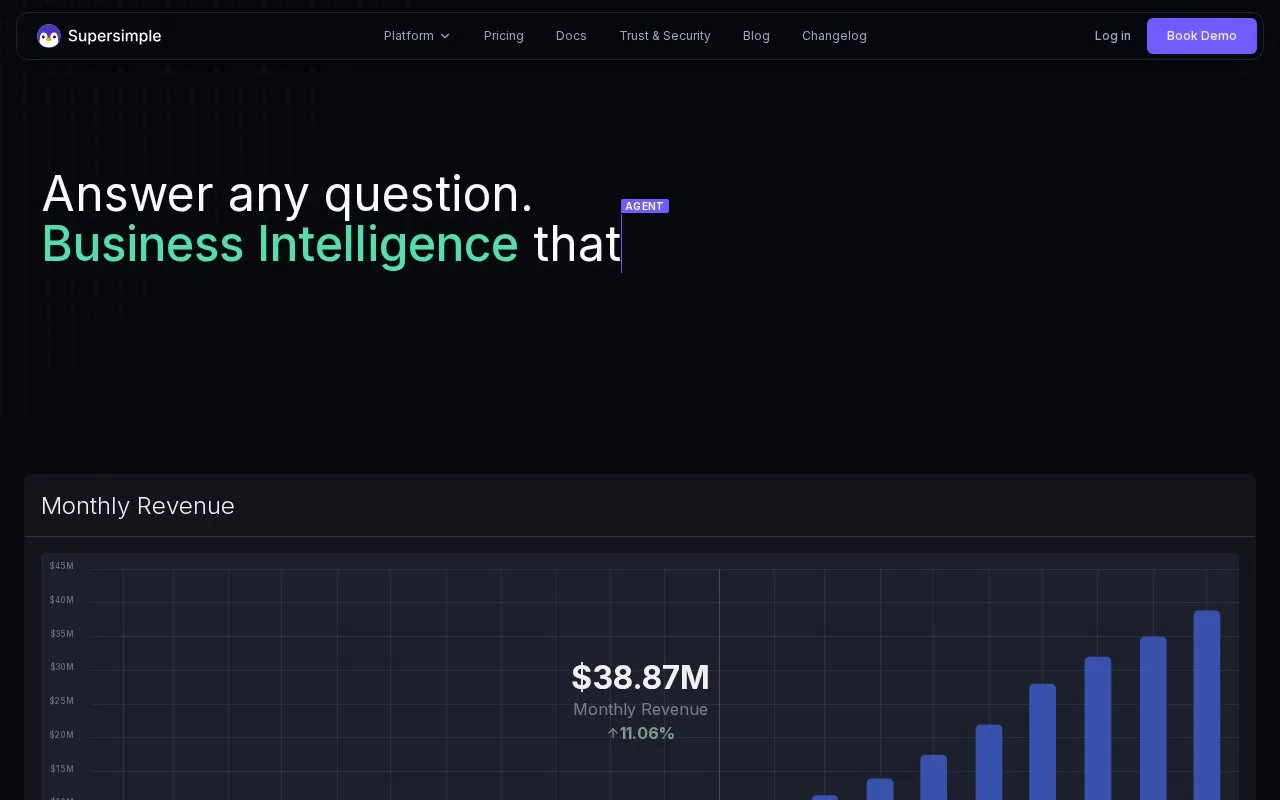
Task: Click the AGENT cursor label badge
Action: [645, 206]
